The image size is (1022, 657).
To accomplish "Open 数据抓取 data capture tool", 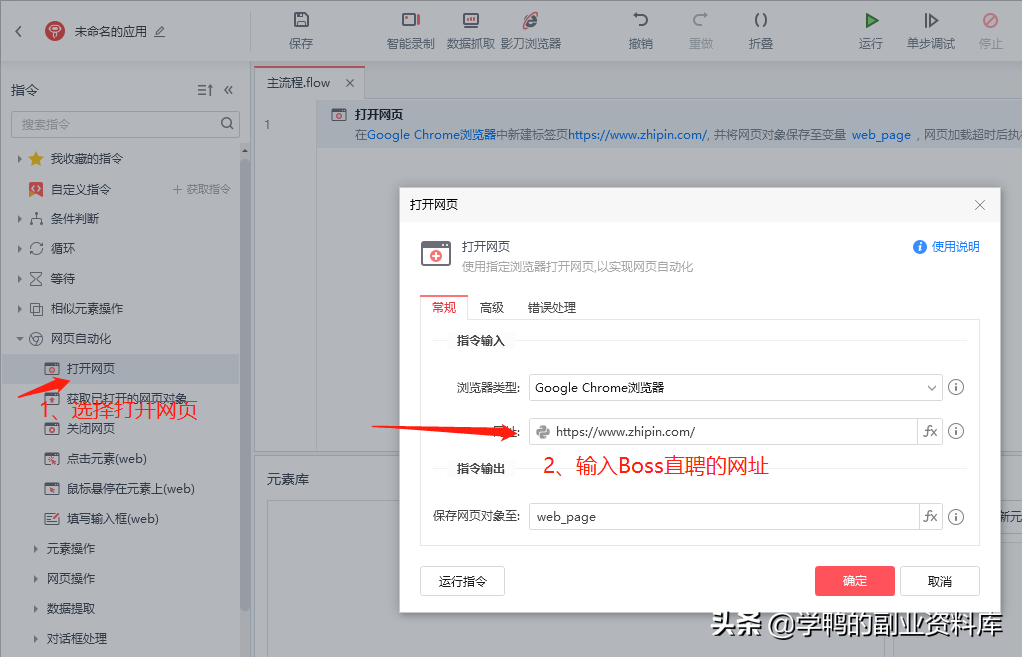I will coord(471,31).
